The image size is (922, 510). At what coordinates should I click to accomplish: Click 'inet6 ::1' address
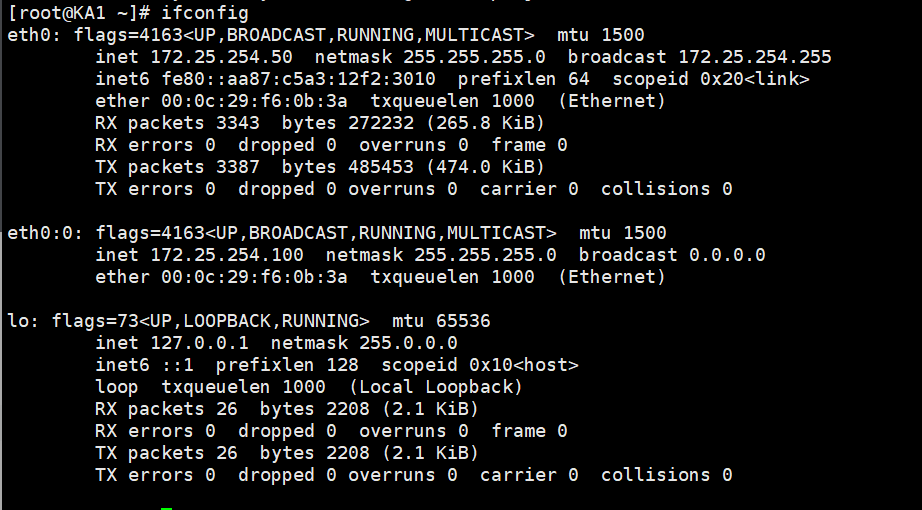coord(144,365)
